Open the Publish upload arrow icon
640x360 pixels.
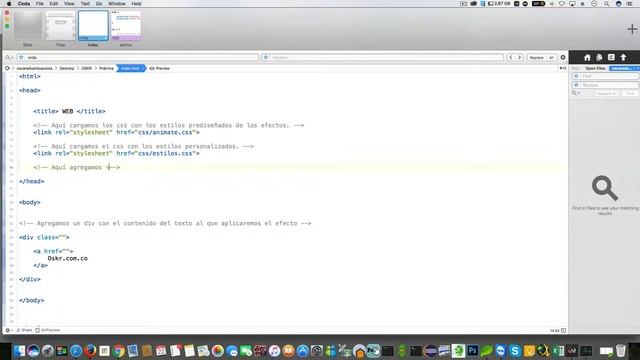pyautogui.click(x=623, y=58)
